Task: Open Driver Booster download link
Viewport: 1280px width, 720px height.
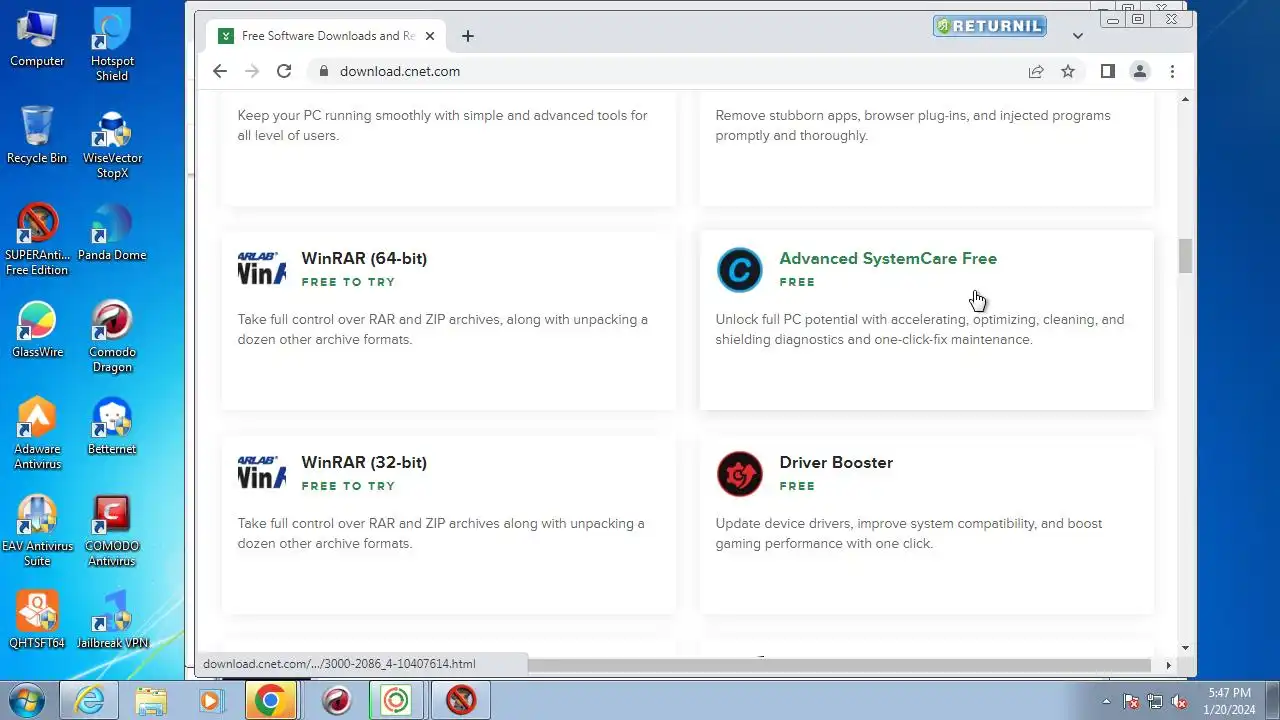Action: point(836,462)
